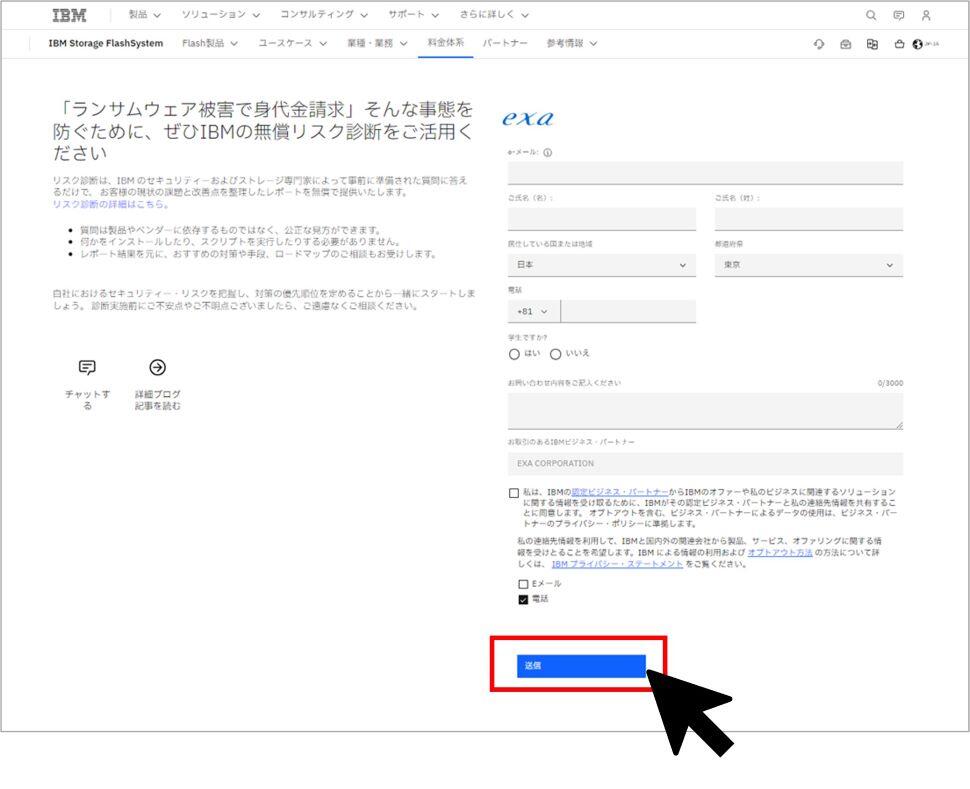Click the 詳細ブログ記事を読む arrow icon
Viewport: 970px width, 789px height.
[x=158, y=368]
